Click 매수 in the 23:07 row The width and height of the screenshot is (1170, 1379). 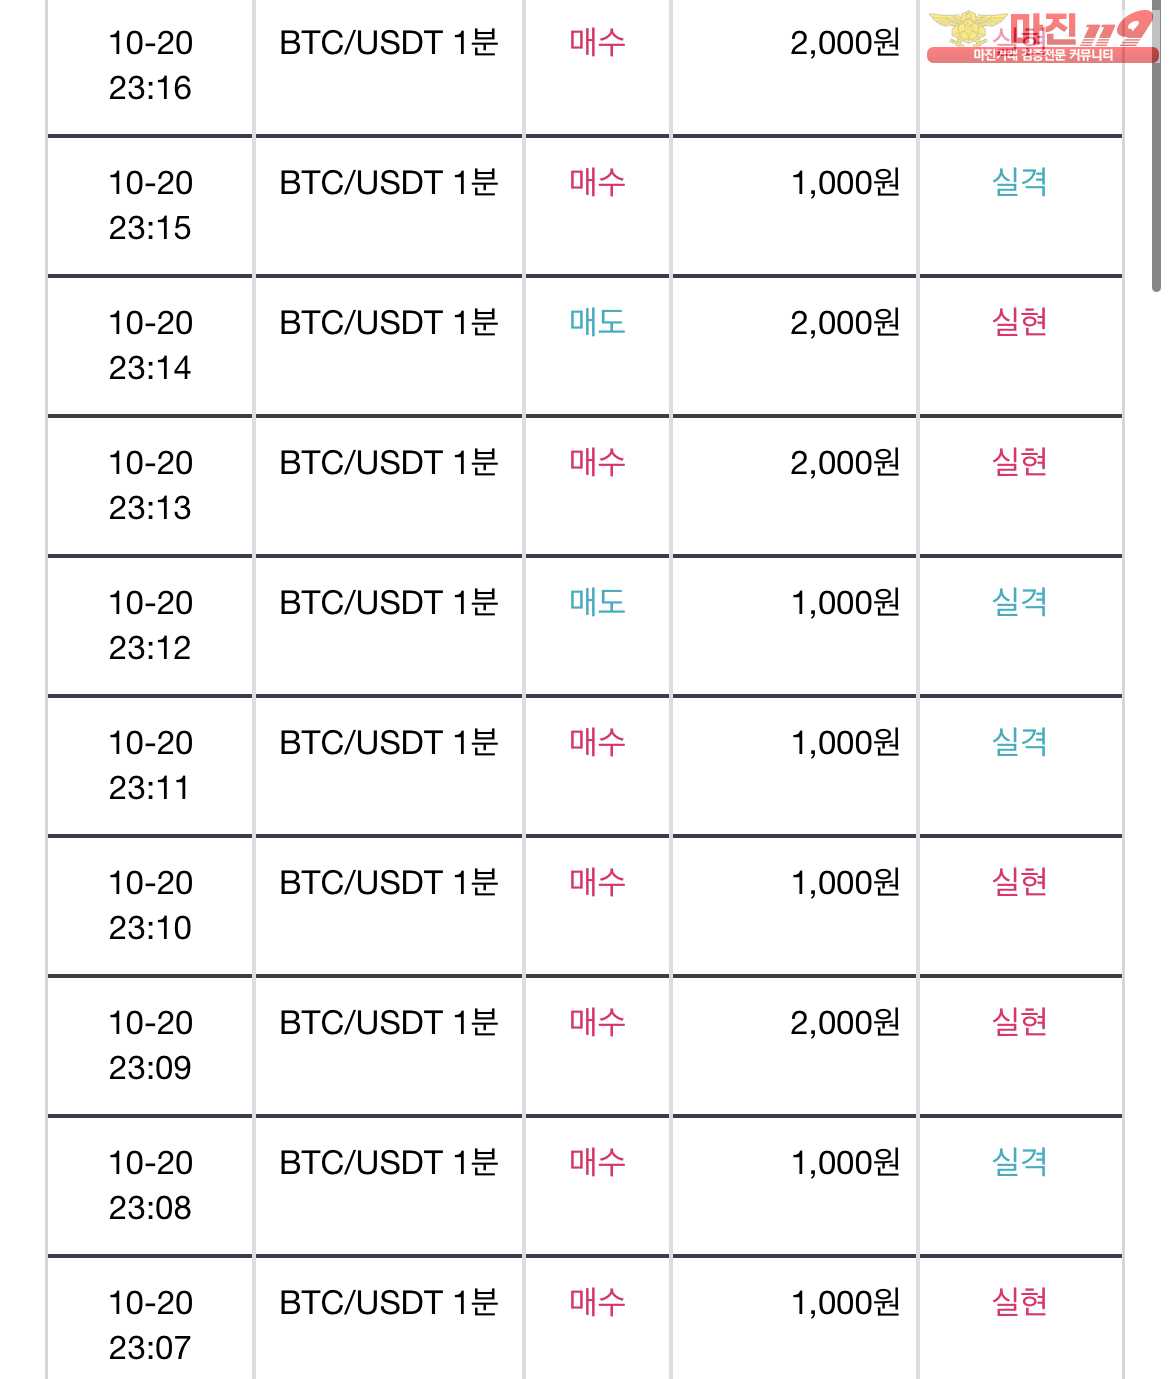pos(597,1302)
